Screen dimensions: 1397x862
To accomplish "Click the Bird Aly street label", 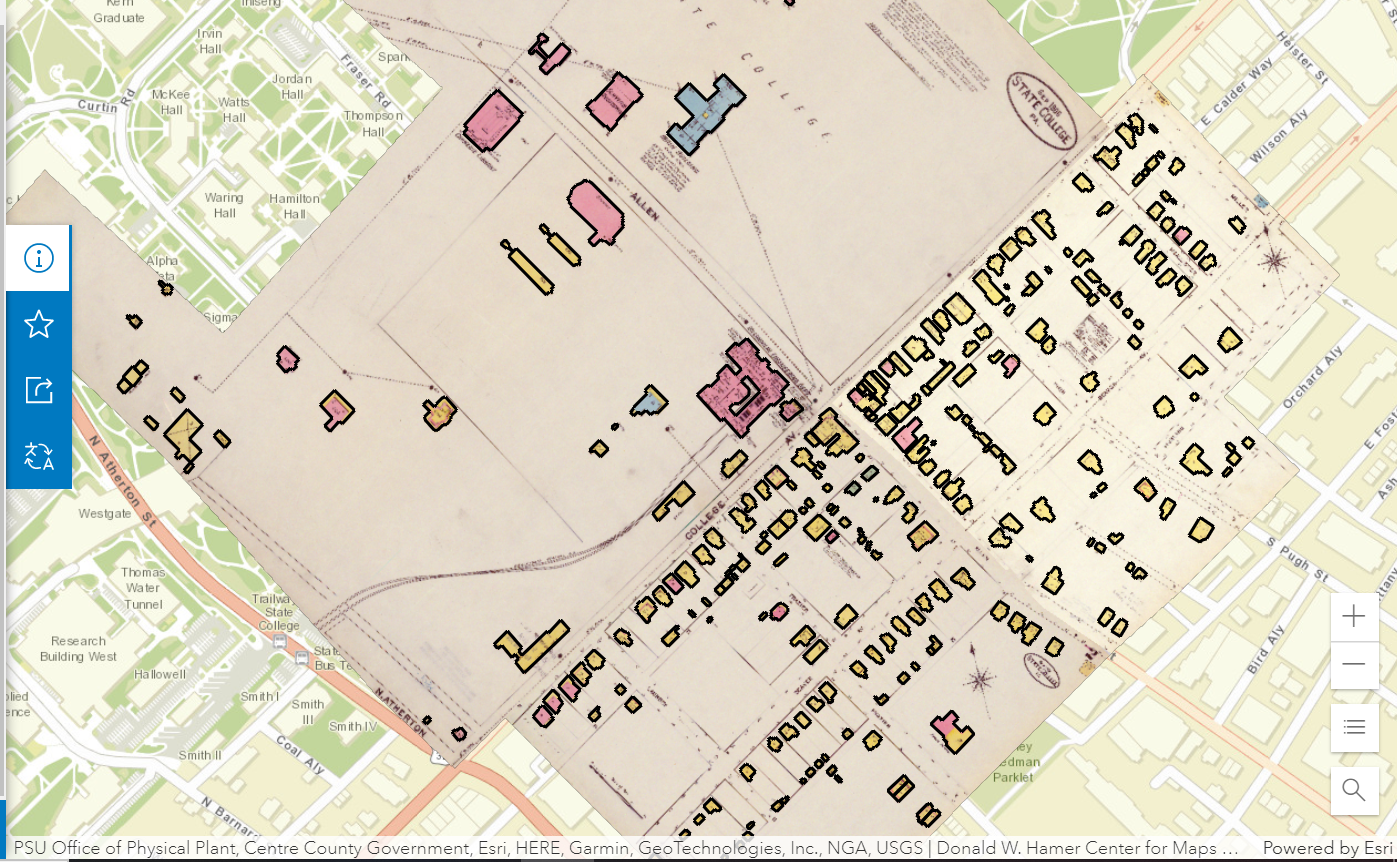I will click(1265, 648).
